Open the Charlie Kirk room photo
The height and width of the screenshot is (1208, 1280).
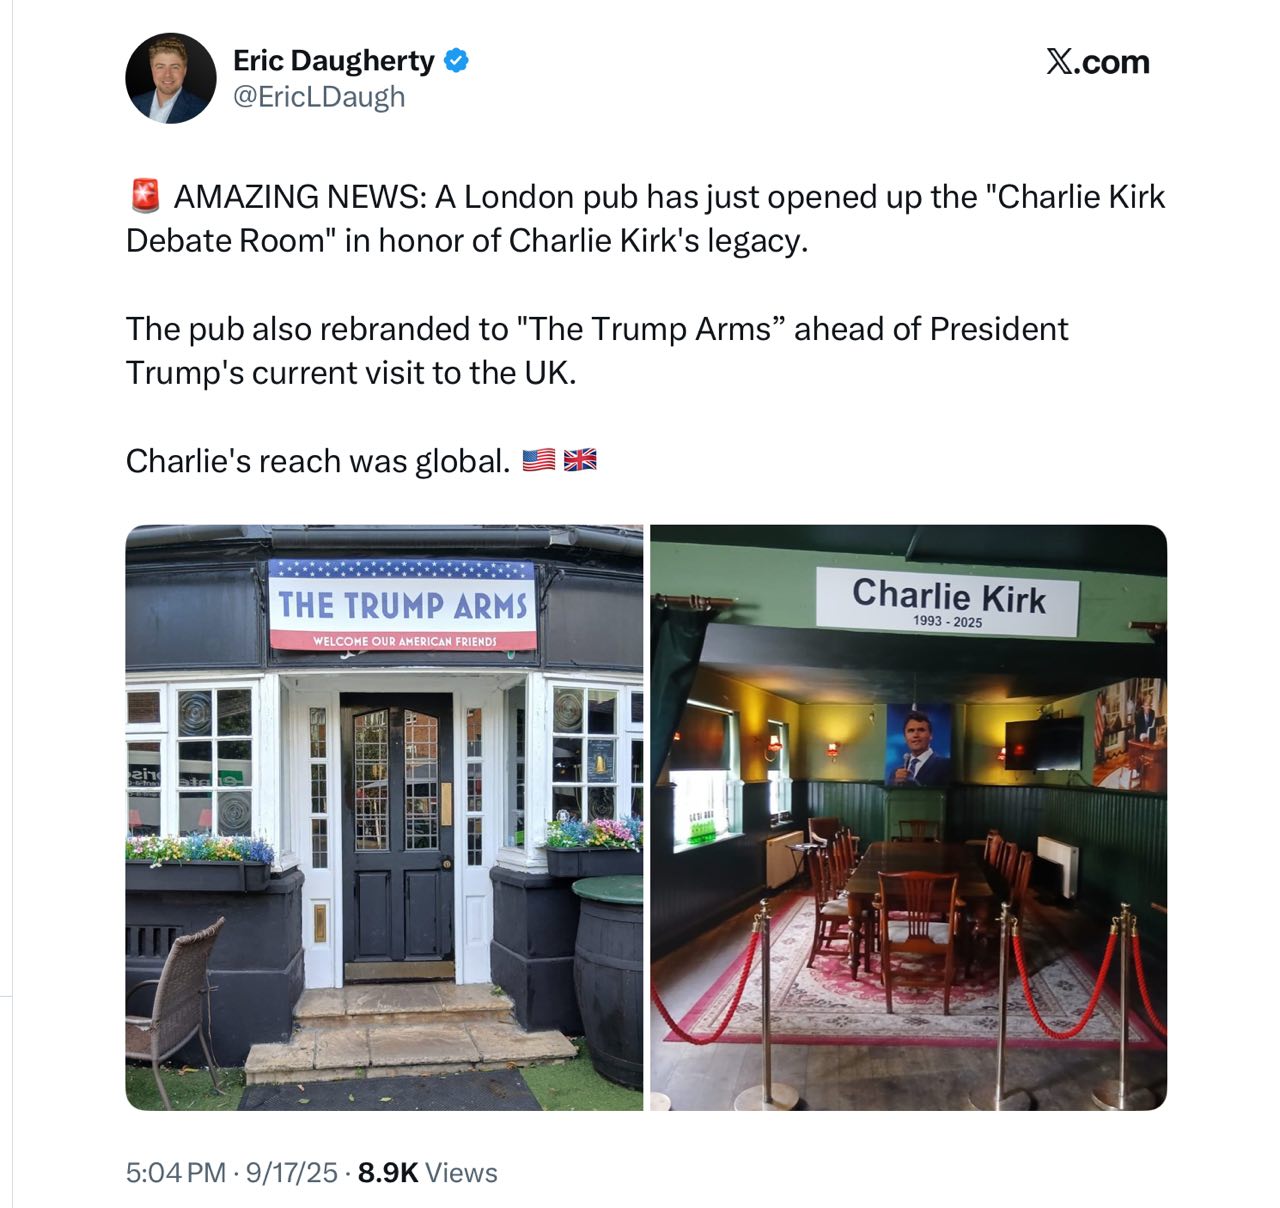coord(908,817)
